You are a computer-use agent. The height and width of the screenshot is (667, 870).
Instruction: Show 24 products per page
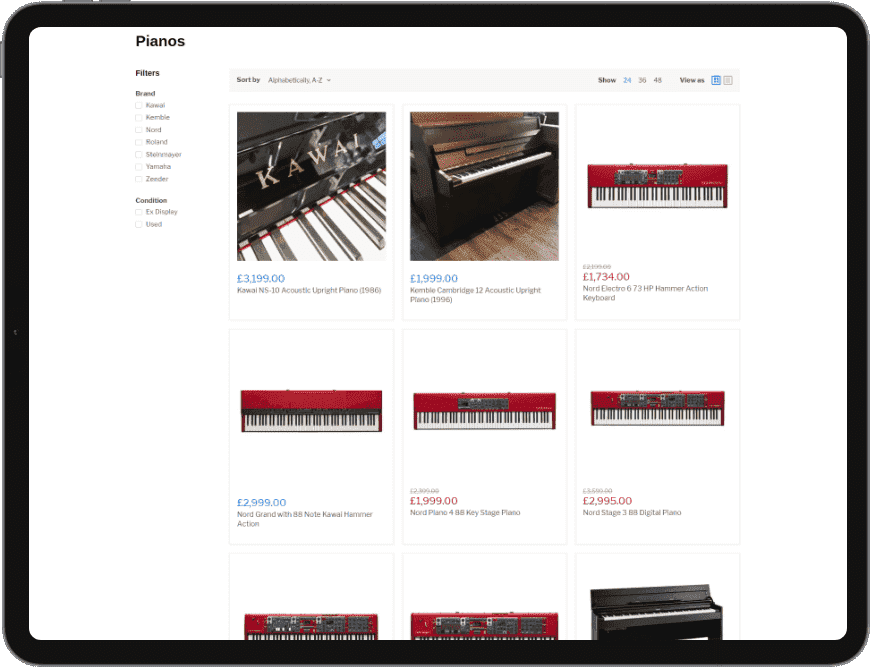point(627,80)
